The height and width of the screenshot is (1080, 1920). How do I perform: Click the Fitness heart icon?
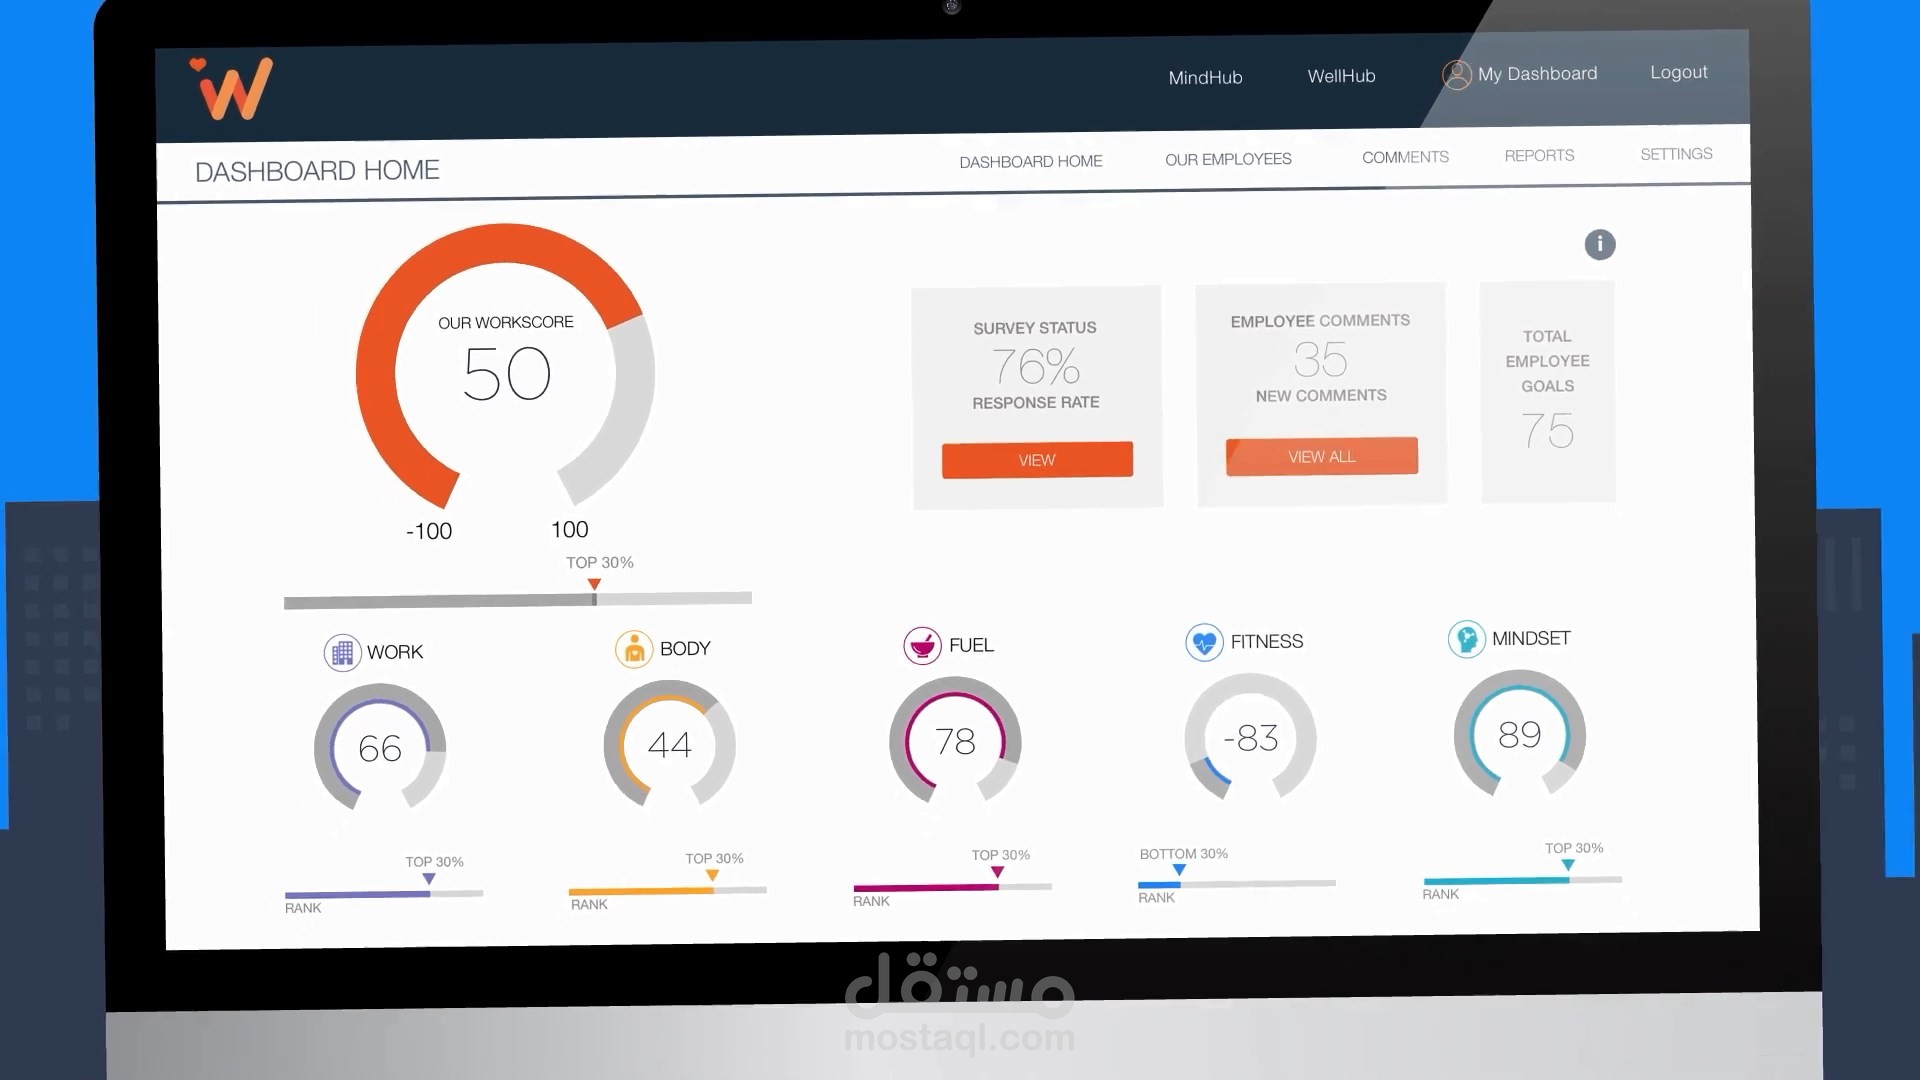coord(1204,642)
